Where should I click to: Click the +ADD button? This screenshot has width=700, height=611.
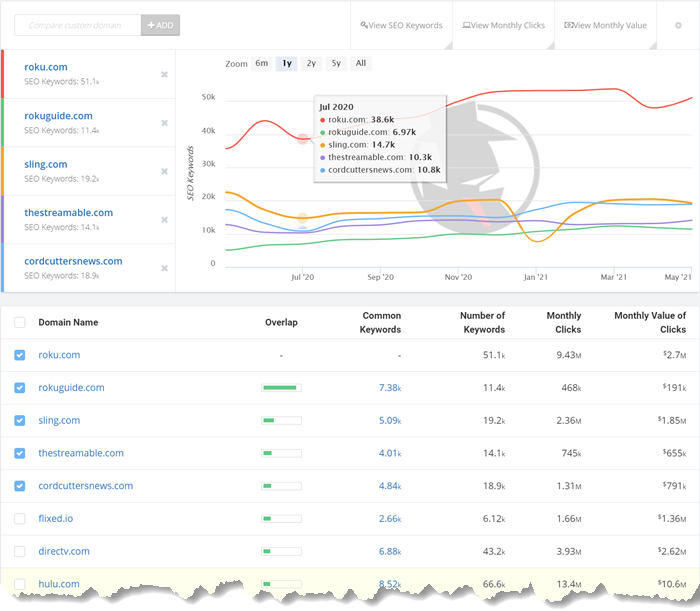pos(160,25)
